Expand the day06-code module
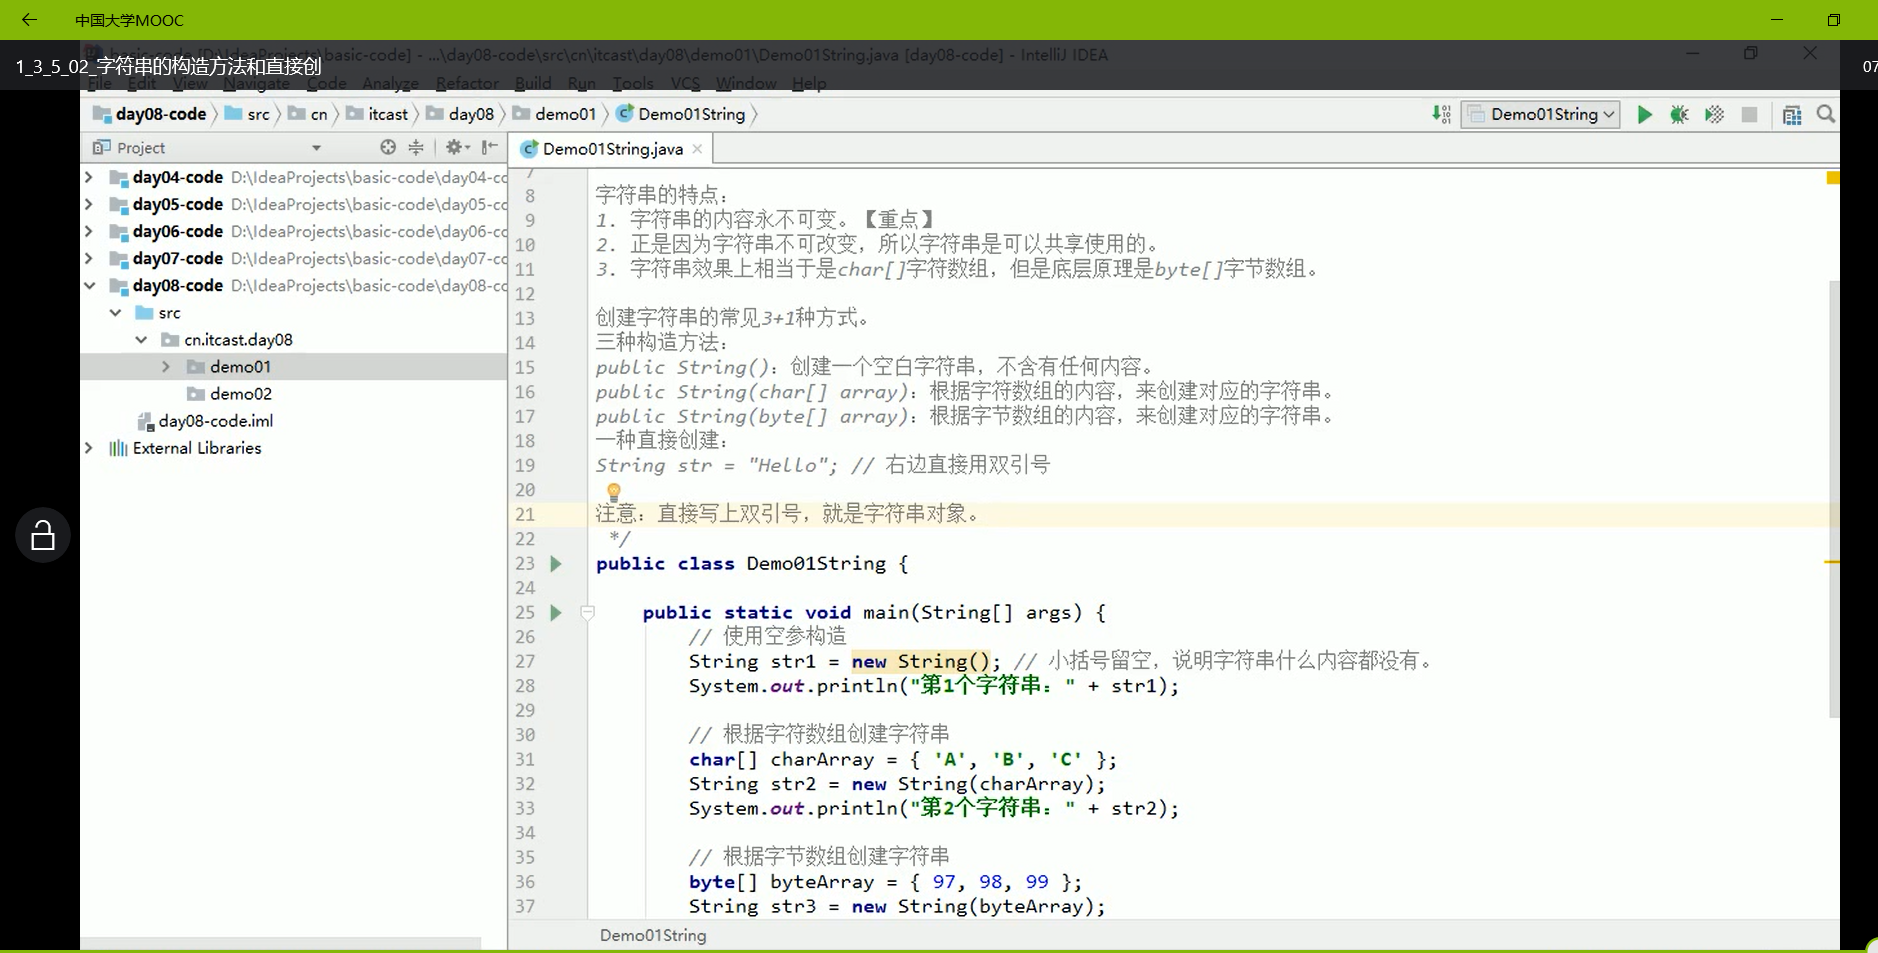Image resolution: width=1878 pixels, height=953 pixels. click(89, 231)
